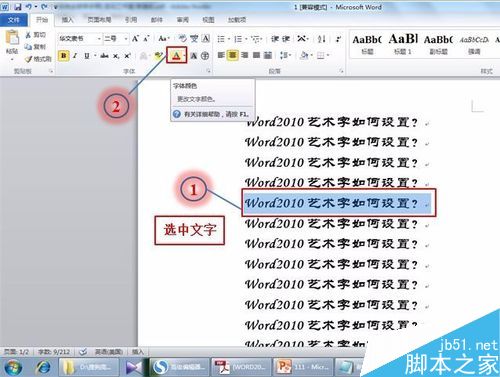The width and height of the screenshot is (500, 377).
Task: Click the Align Text Right icon
Action: (x=245, y=55)
